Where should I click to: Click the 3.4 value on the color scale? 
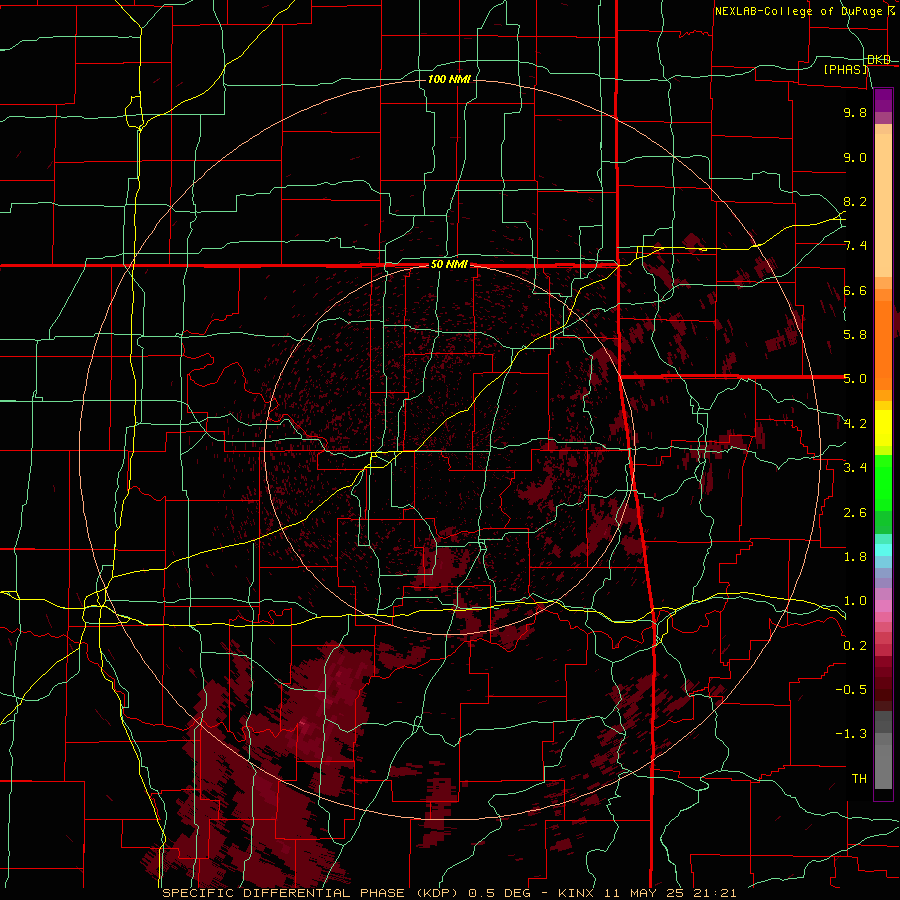(855, 468)
